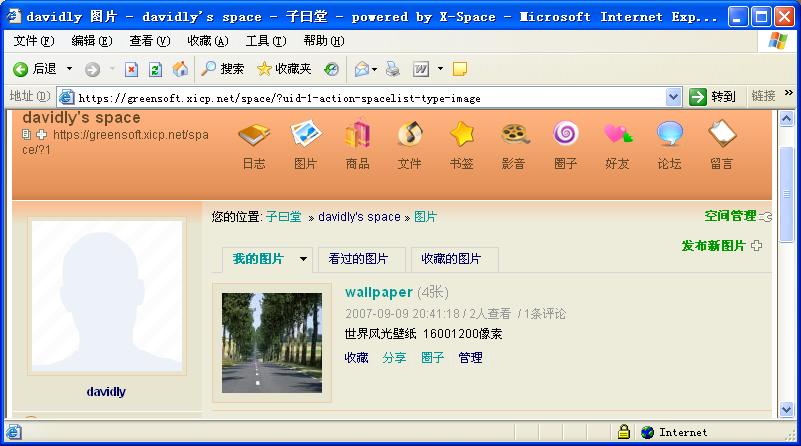
Task: Click the Back arrow icon
Action: [x=20, y=69]
